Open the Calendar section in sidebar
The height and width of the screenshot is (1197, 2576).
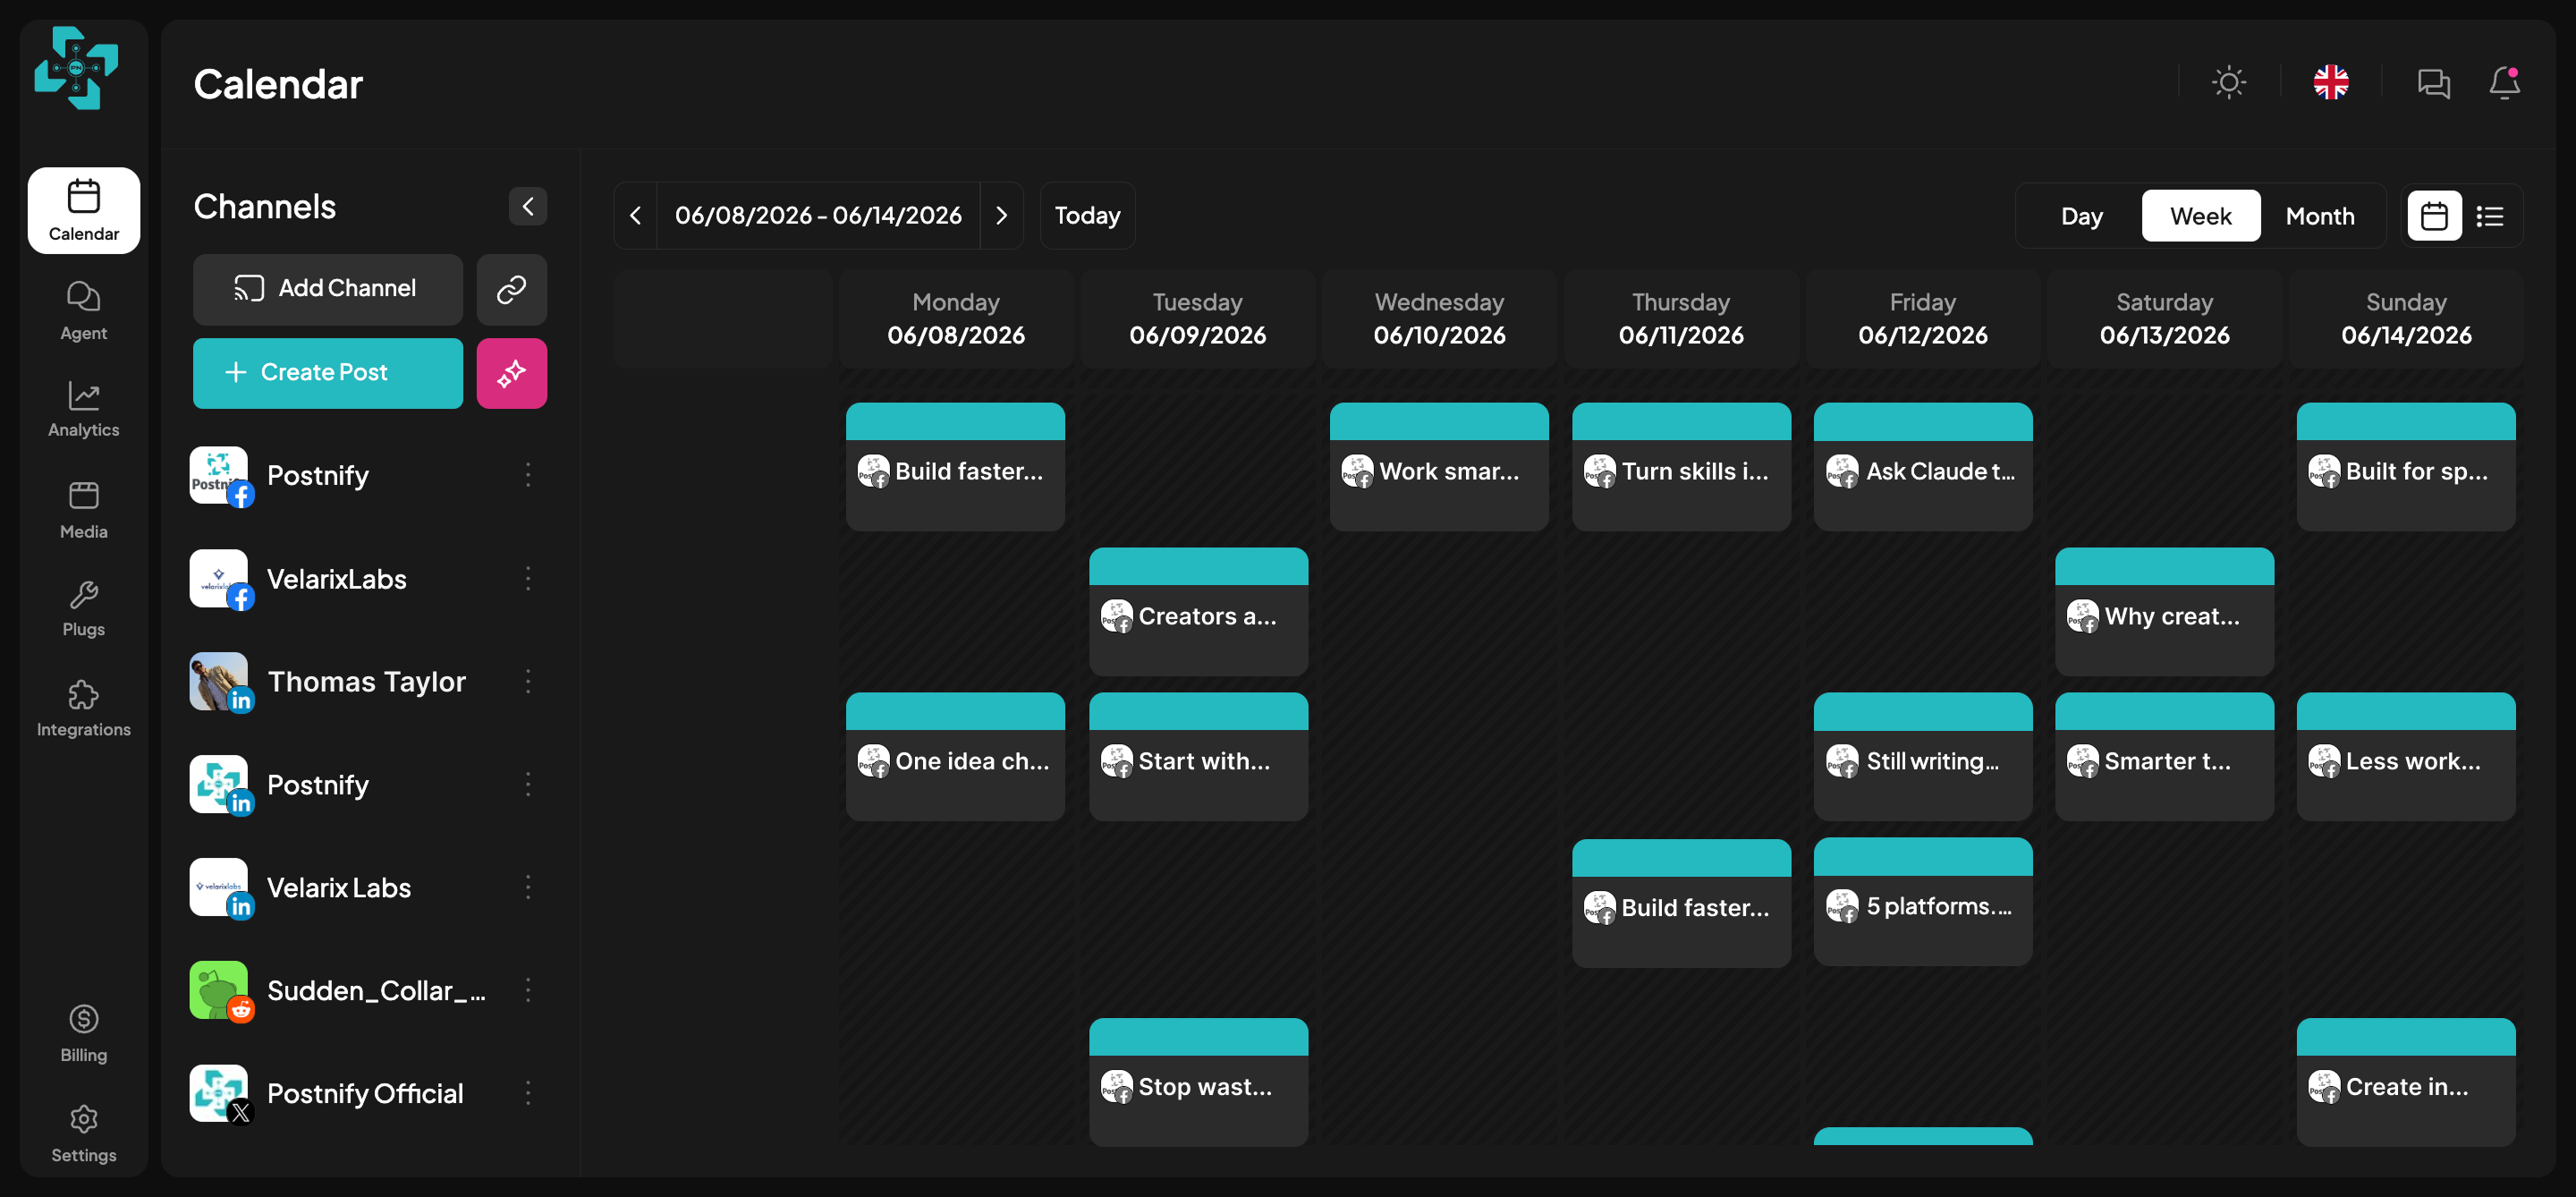pos(84,210)
